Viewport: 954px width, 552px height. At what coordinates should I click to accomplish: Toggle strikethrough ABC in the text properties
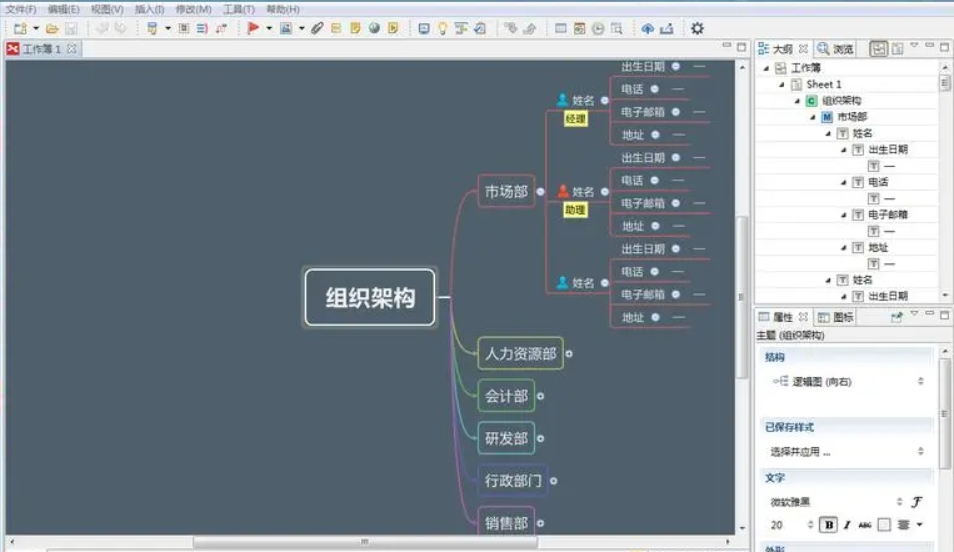click(865, 525)
